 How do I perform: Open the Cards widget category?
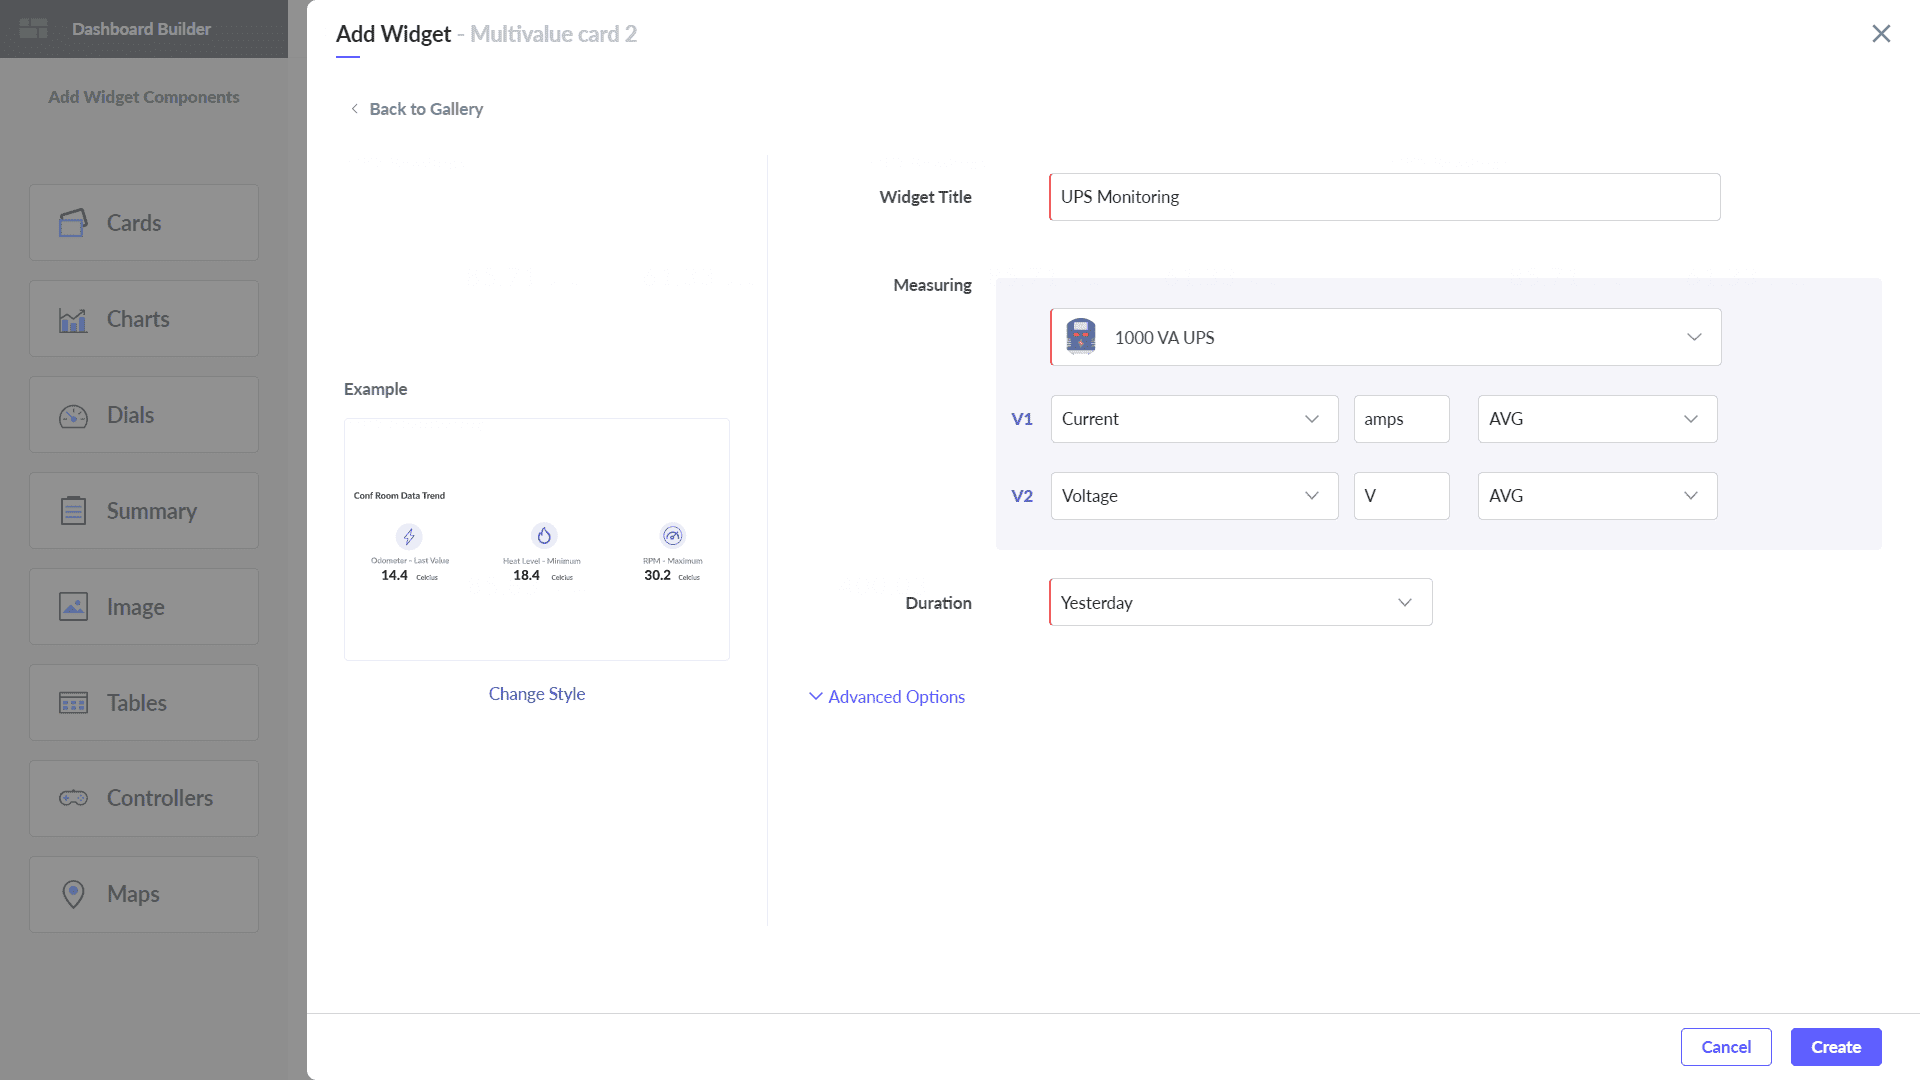tap(144, 222)
